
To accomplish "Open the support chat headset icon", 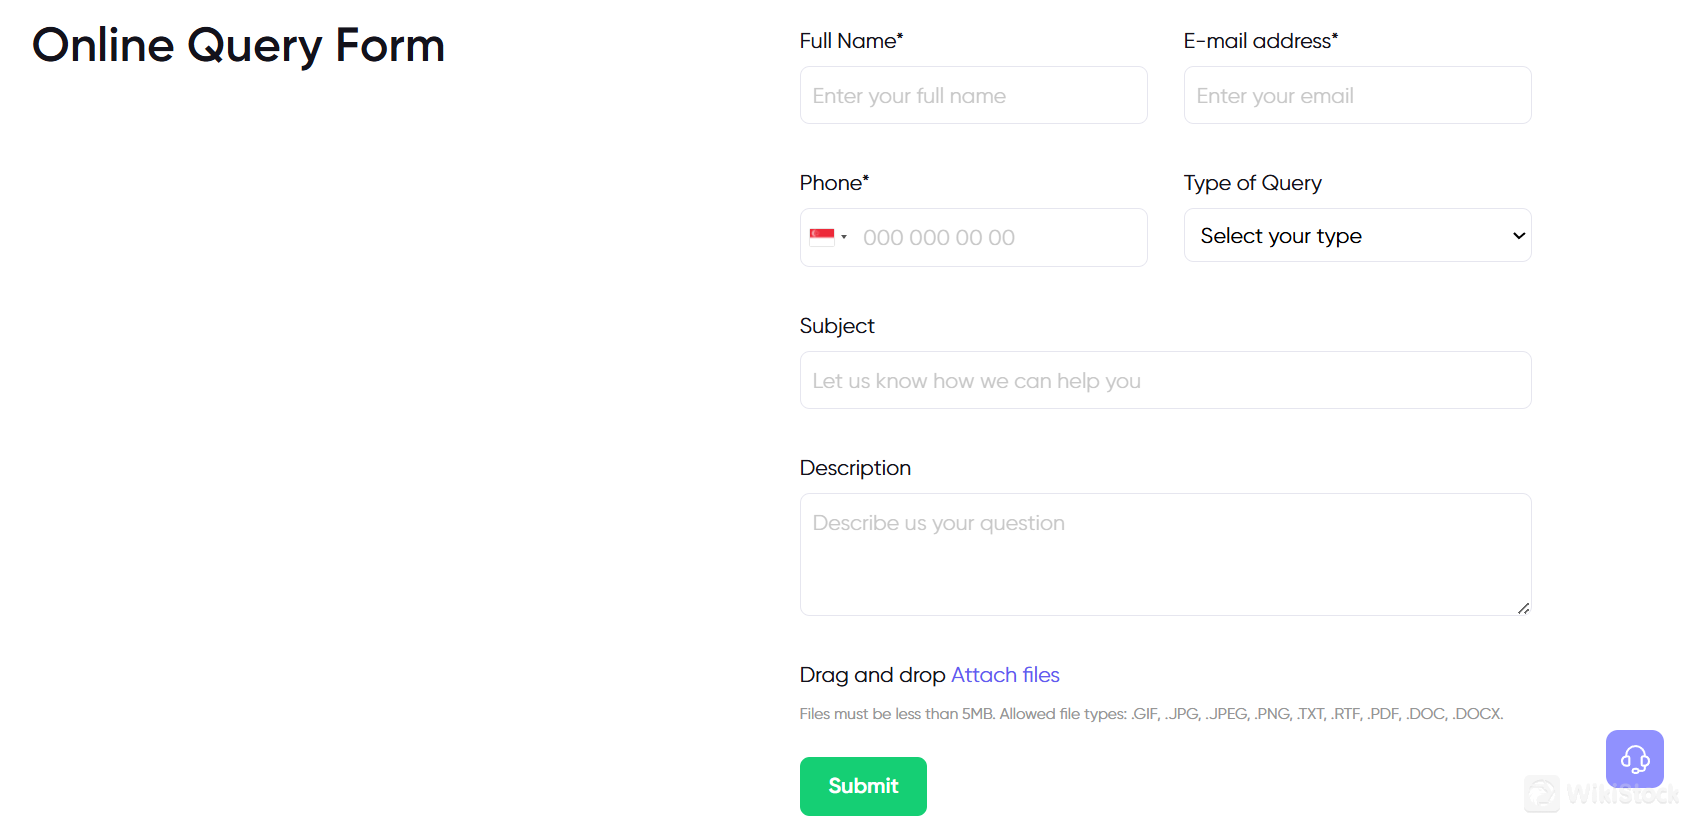I will (1634, 759).
